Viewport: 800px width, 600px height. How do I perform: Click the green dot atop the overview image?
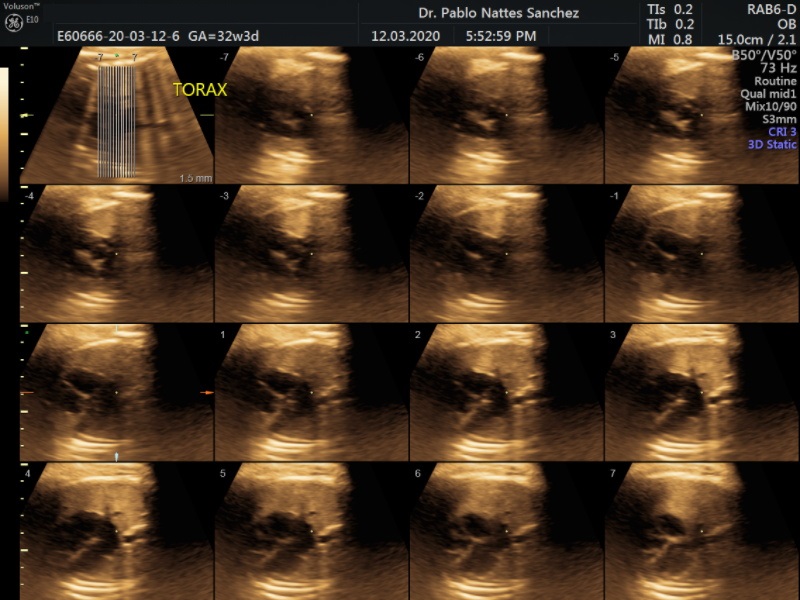pyautogui.click(x=117, y=56)
